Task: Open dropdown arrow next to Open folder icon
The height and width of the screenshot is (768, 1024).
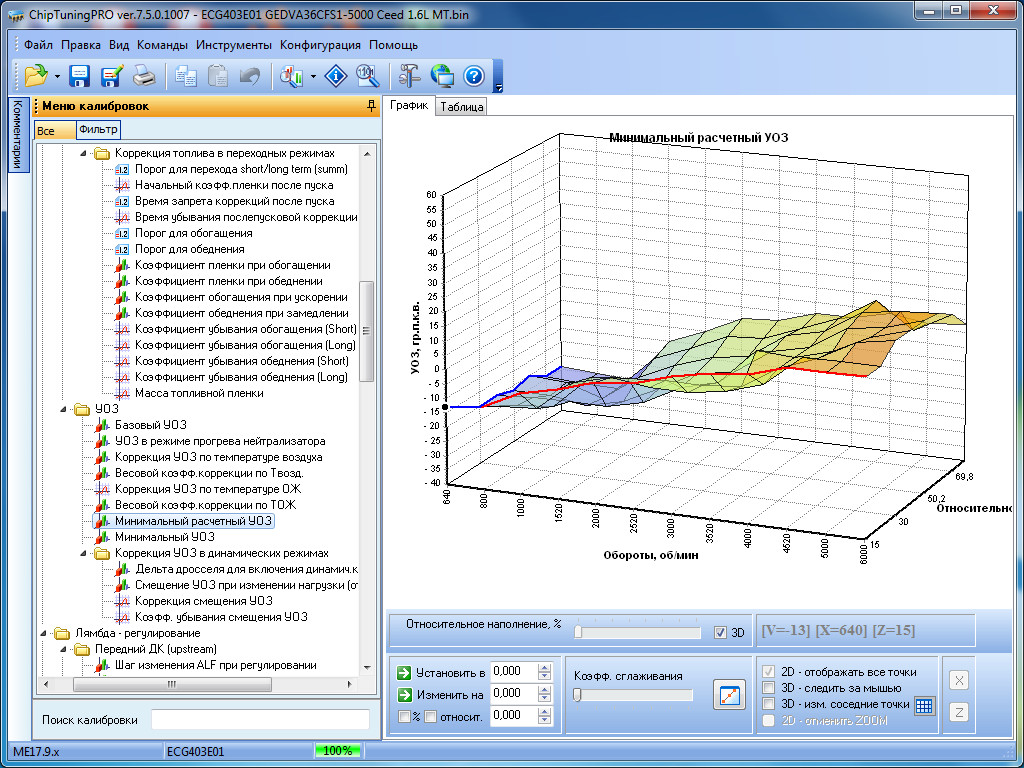Action: pos(58,76)
